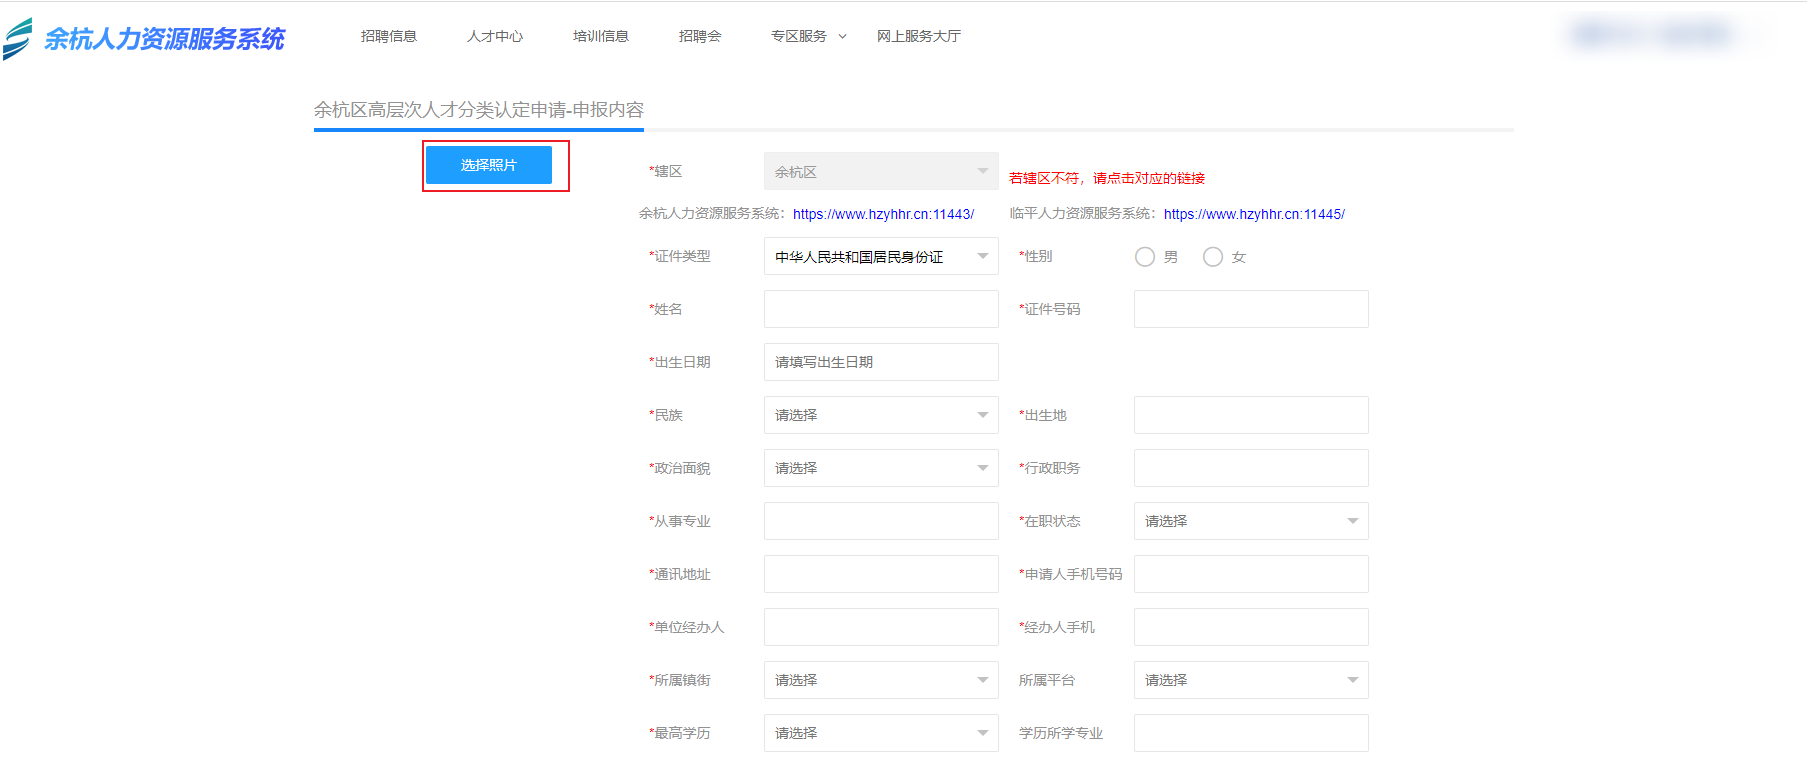Expand the 所属平台 dropdown
Viewport: 1807px width, 759px height.
[1250, 680]
